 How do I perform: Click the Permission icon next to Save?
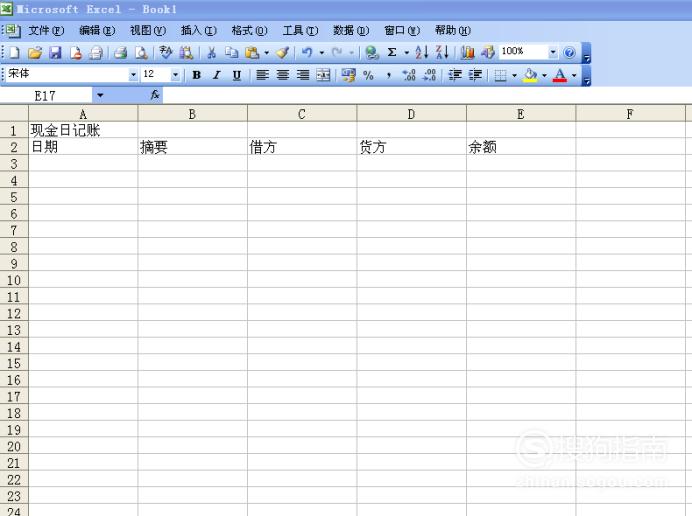point(76,53)
